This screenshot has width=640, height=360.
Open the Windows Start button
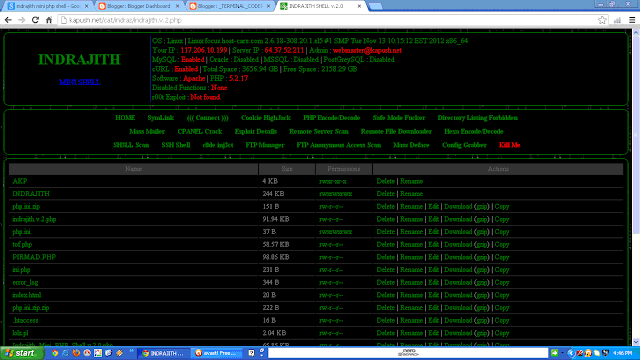tap(22, 353)
